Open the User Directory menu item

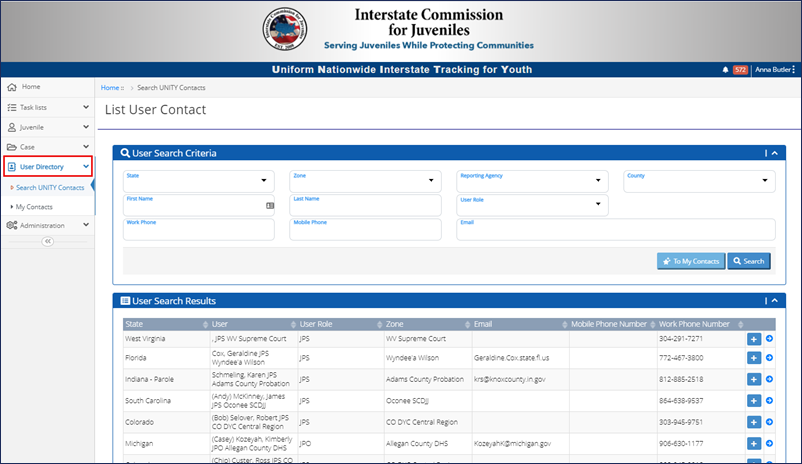(48, 167)
